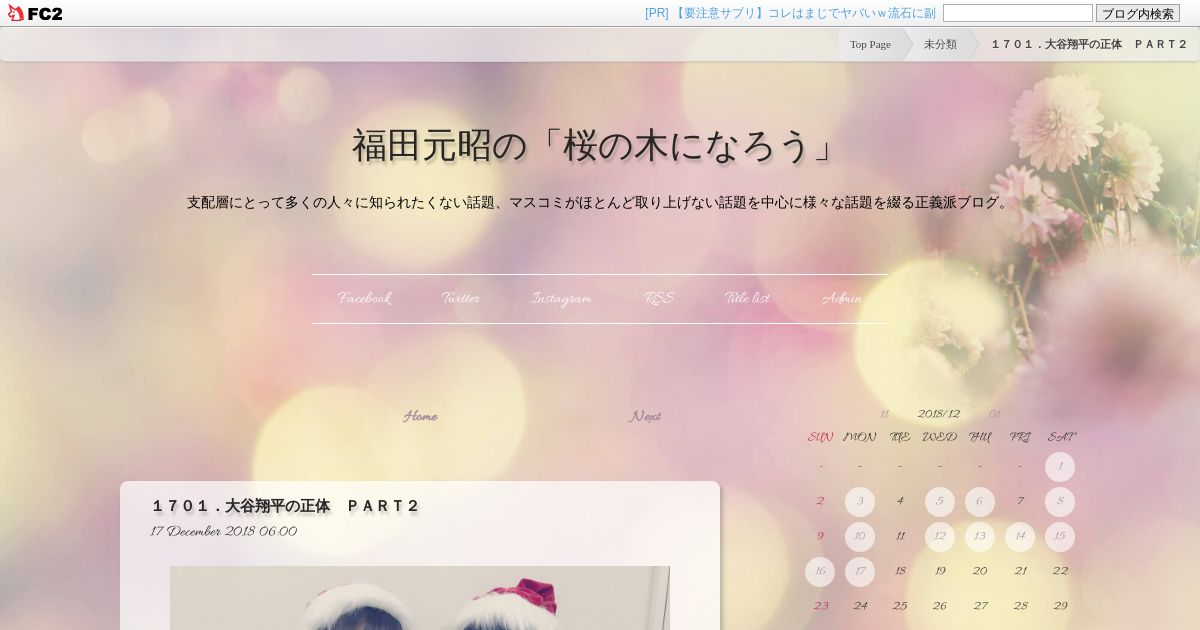Go to previous month 11 in calendar
This screenshot has height=630, width=1200.
point(884,414)
